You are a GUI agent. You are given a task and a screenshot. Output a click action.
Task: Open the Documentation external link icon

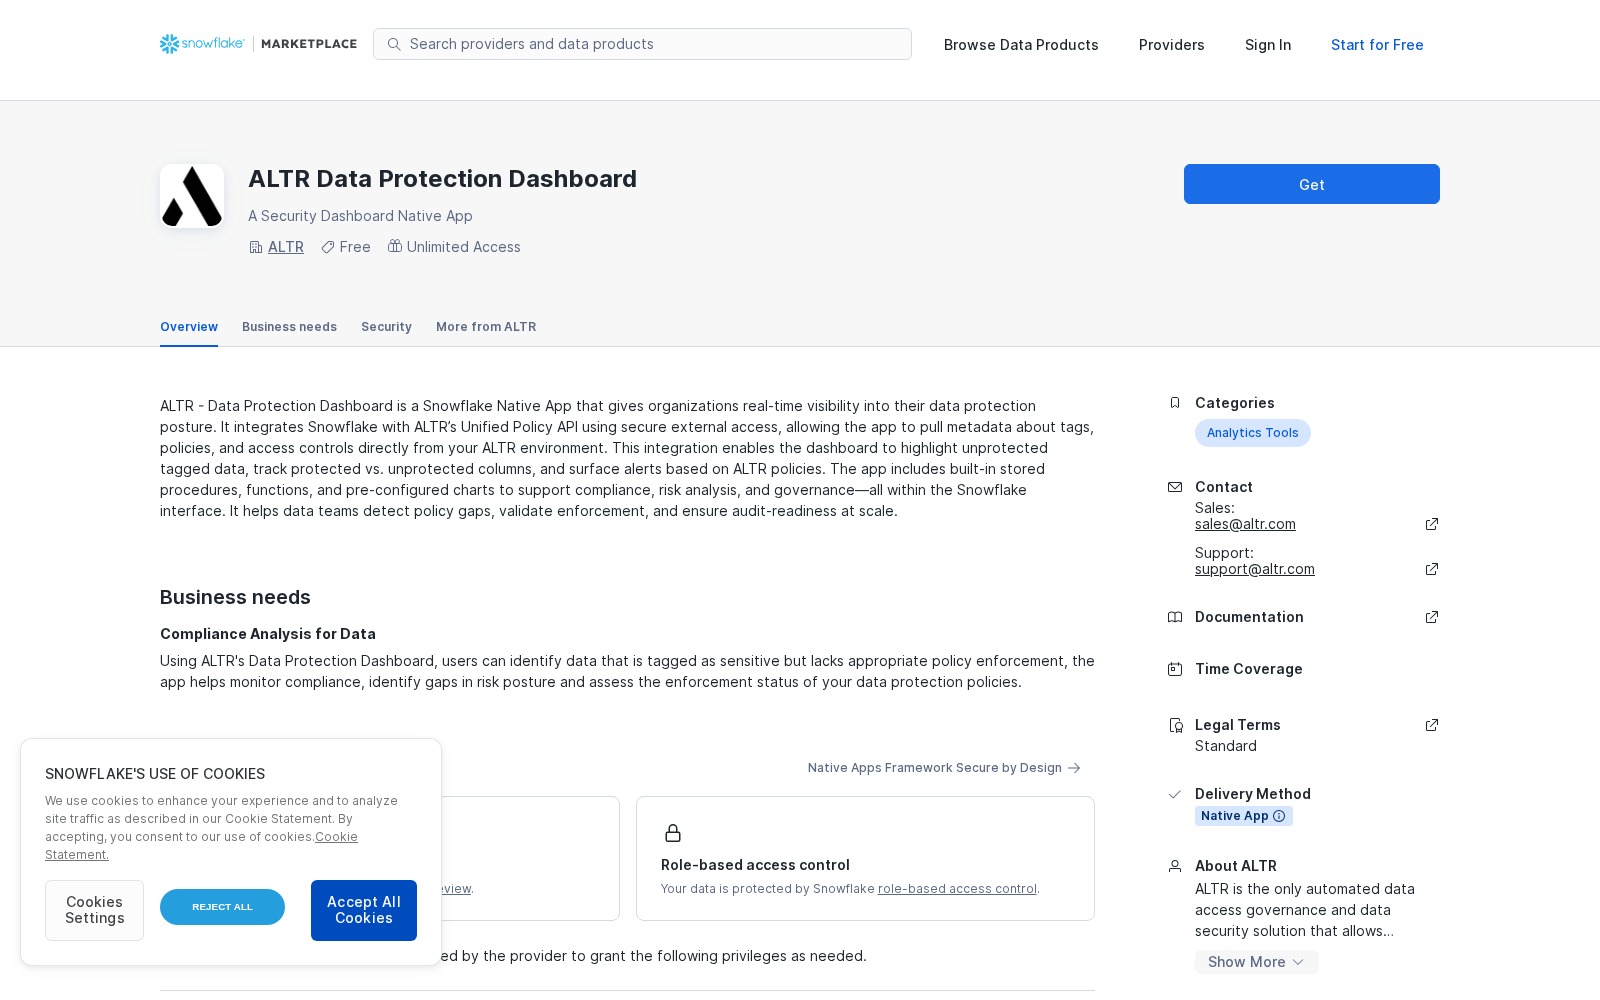pyautogui.click(x=1432, y=617)
